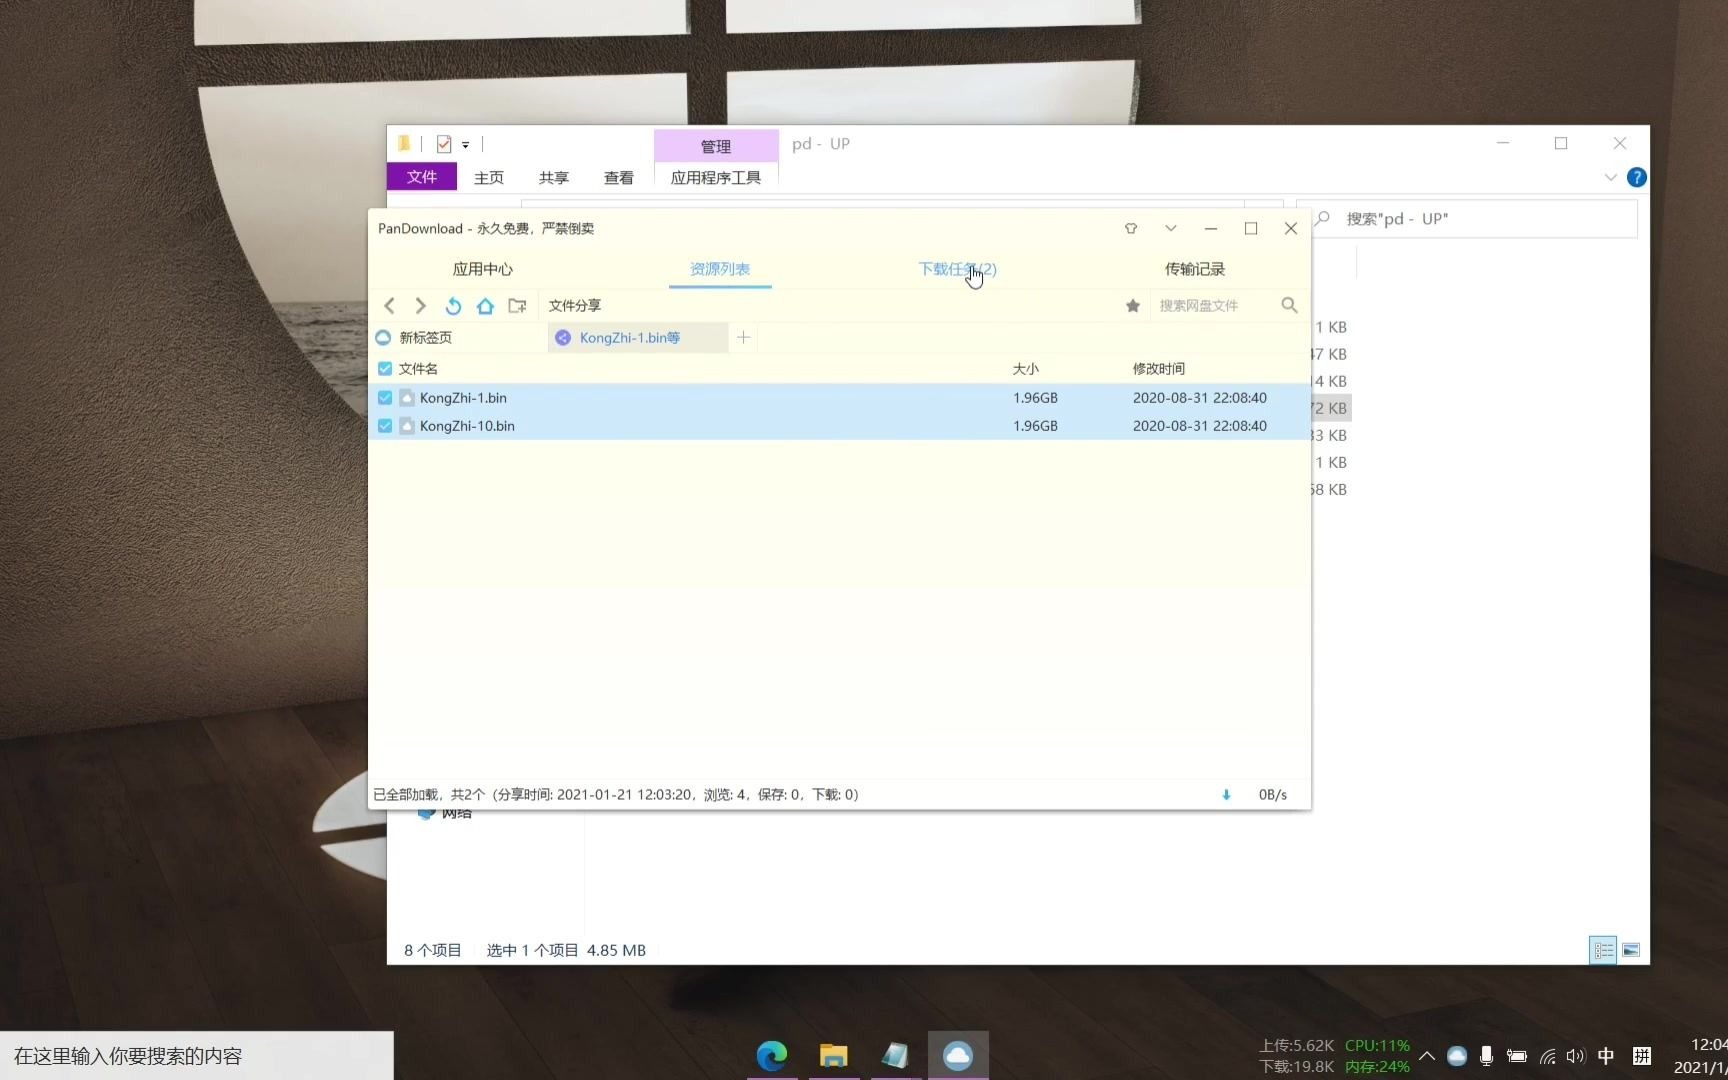Expand the Explorer ribbon chevron
The height and width of the screenshot is (1080, 1728).
click(1610, 178)
